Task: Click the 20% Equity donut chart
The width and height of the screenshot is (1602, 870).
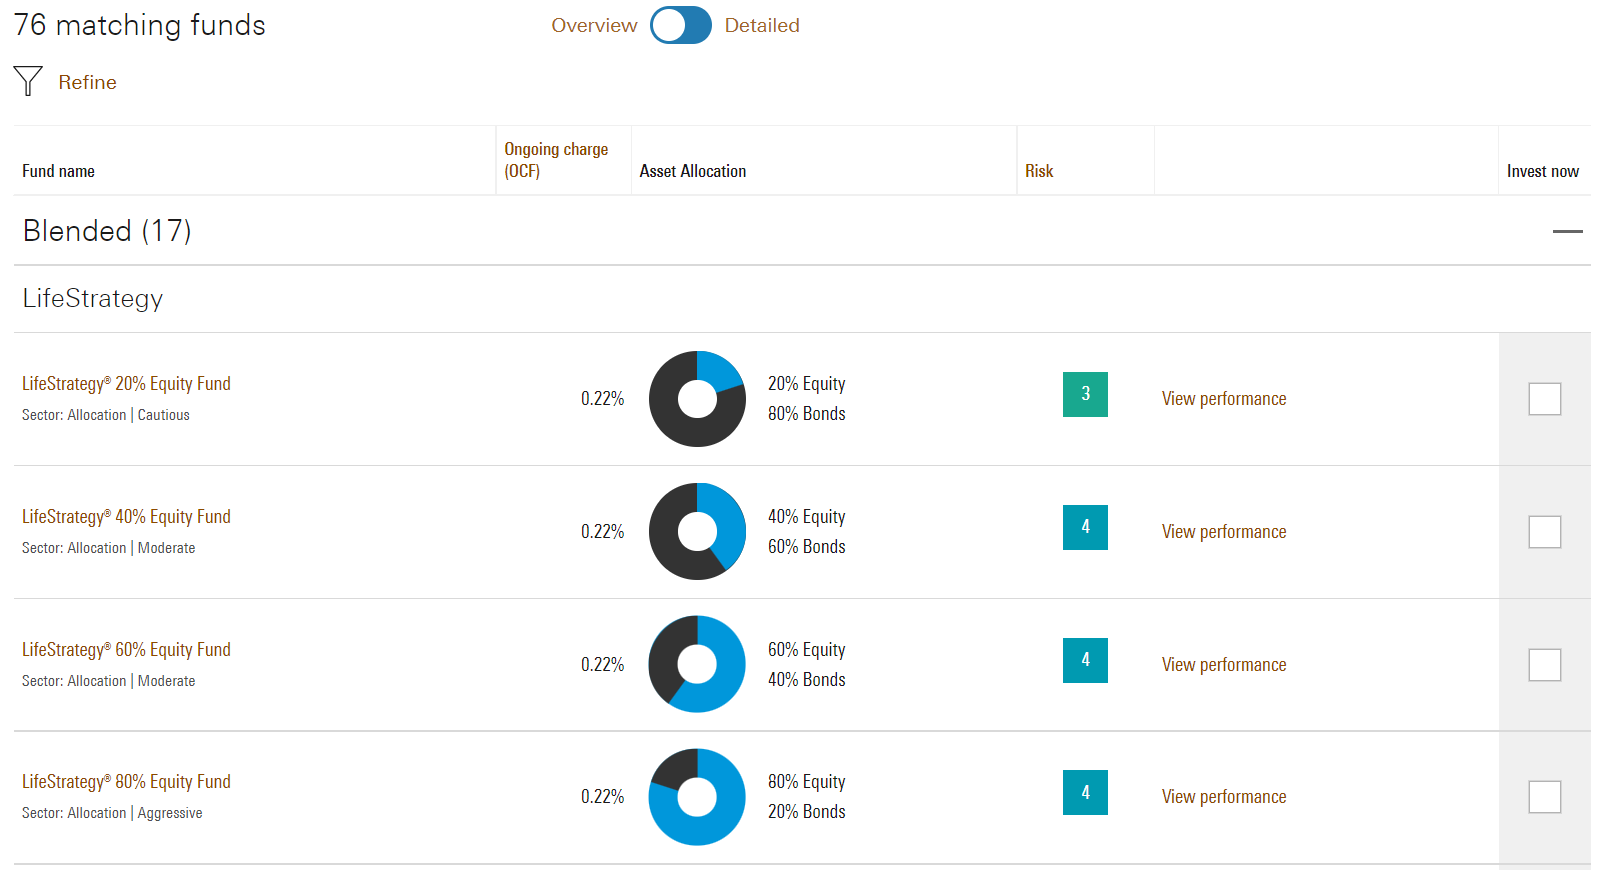Action: (x=697, y=399)
